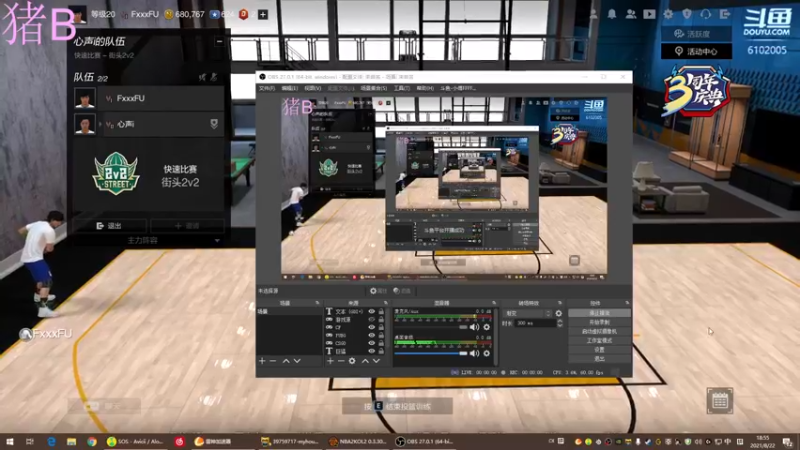The image size is (800, 450).
Task: Open game settings gear in top bar
Action: pos(668,14)
